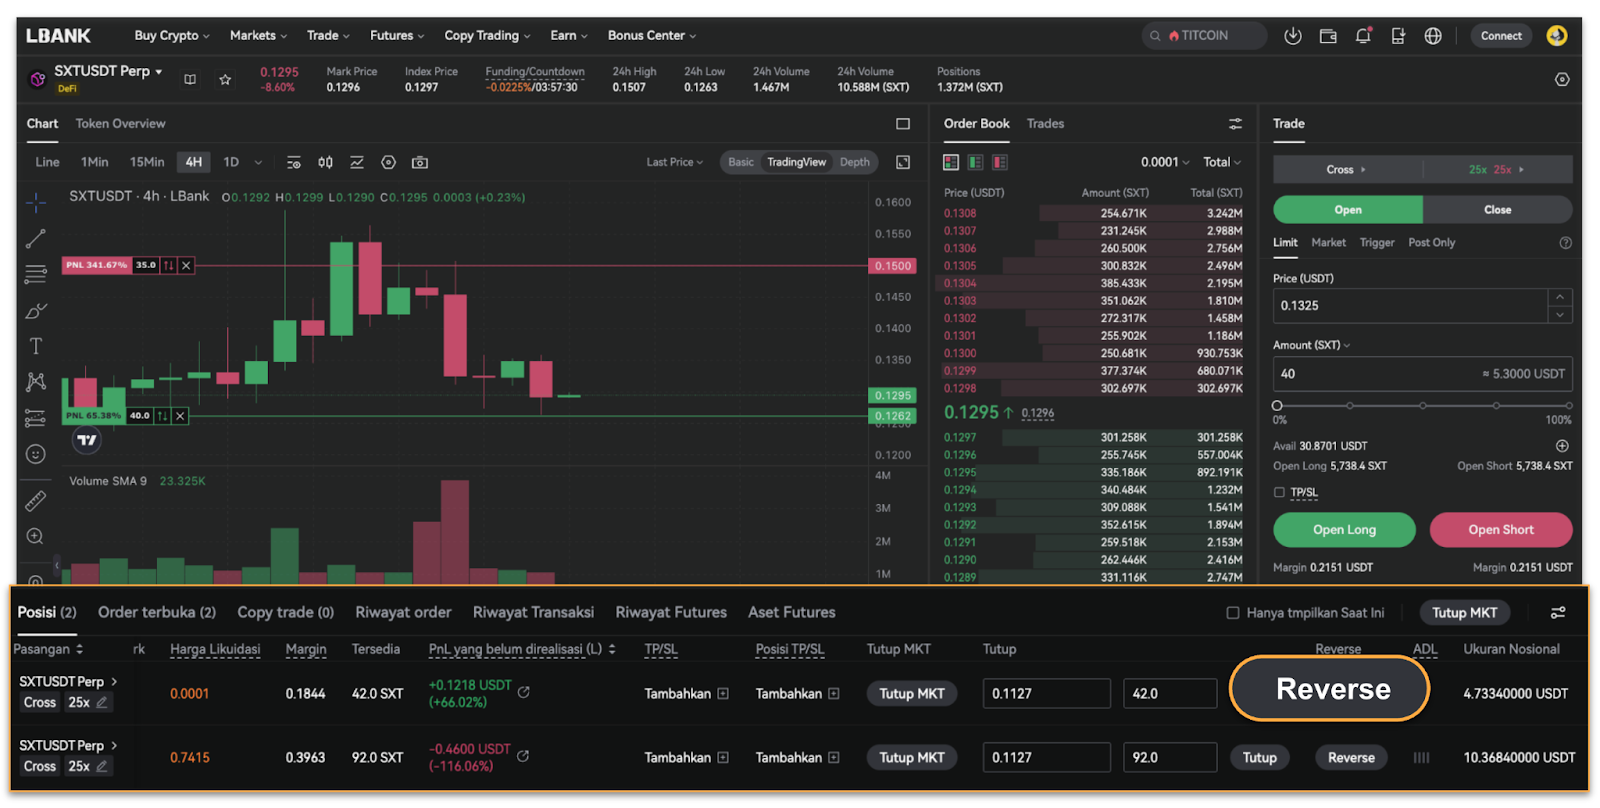
Task: Edit leverage on 42.0 SXT position
Action: [x=101, y=703]
